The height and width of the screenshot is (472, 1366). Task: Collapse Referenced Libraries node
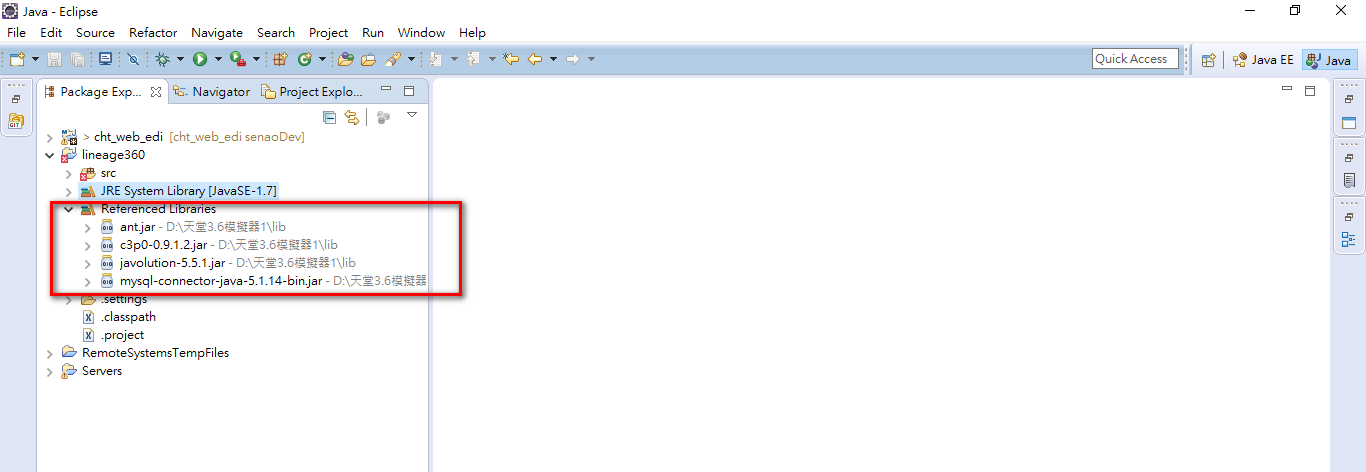click(68, 209)
